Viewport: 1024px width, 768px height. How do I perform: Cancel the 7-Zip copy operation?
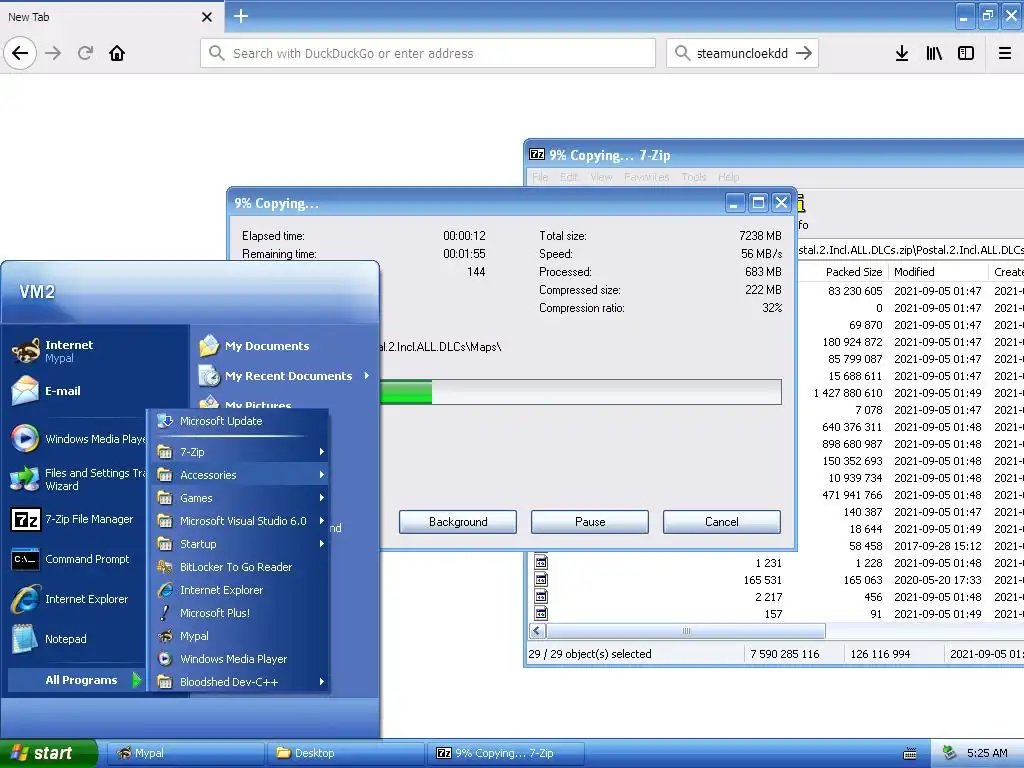tap(722, 522)
